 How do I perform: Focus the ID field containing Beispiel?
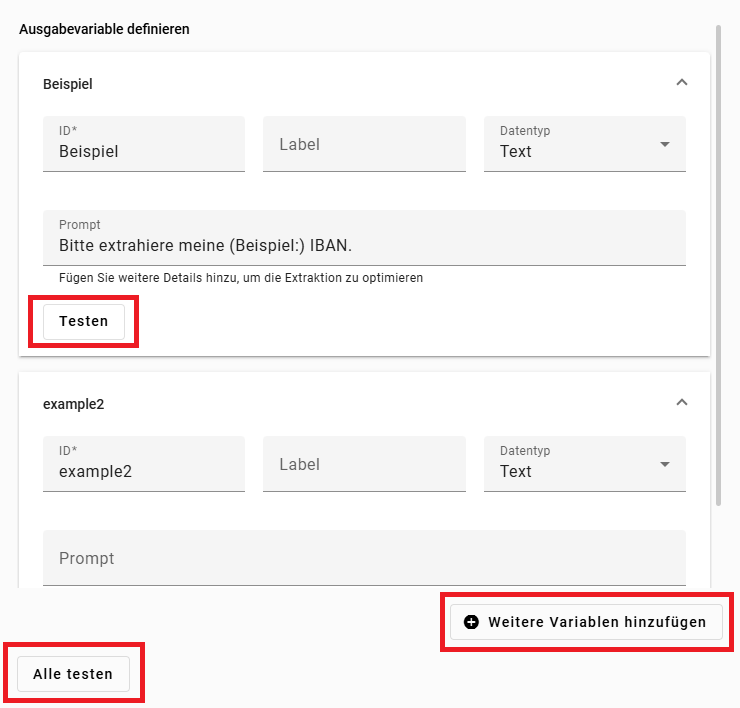coord(143,144)
